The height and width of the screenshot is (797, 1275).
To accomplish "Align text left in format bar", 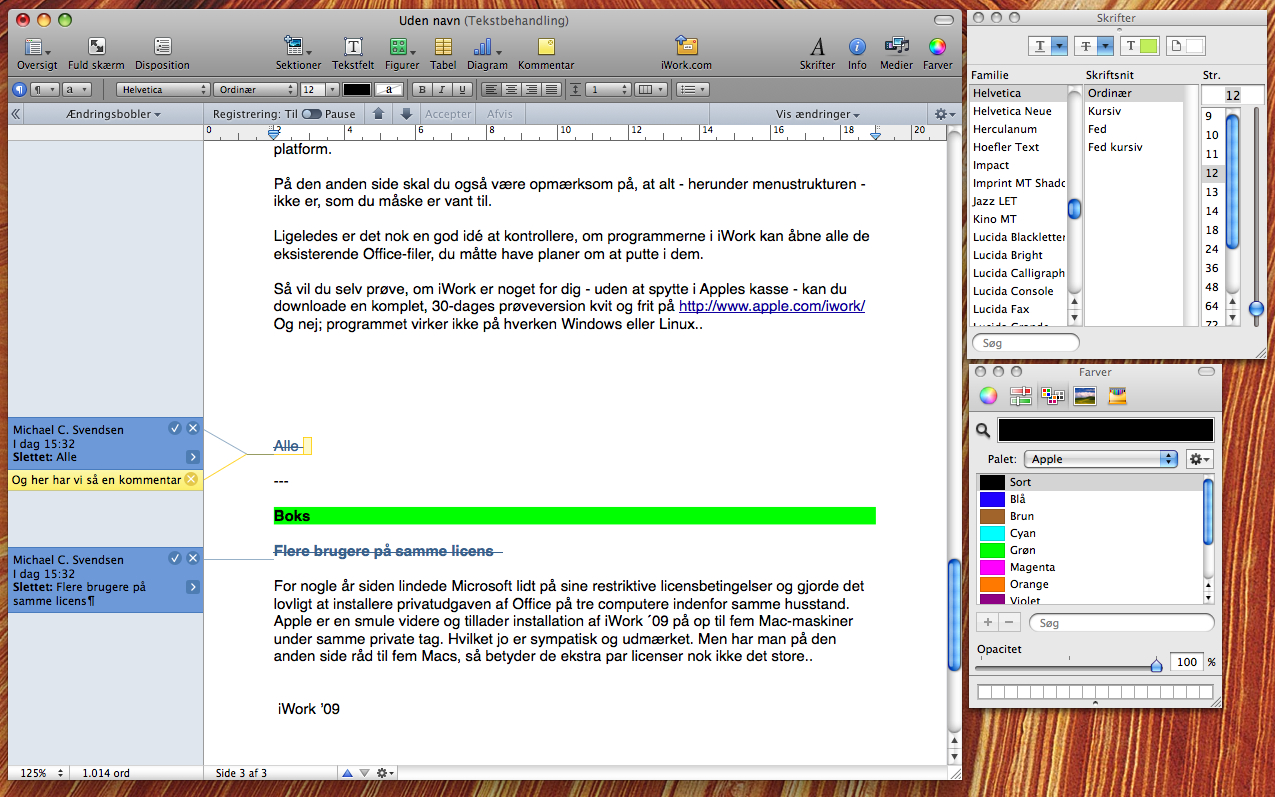I will pyautogui.click(x=490, y=89).
